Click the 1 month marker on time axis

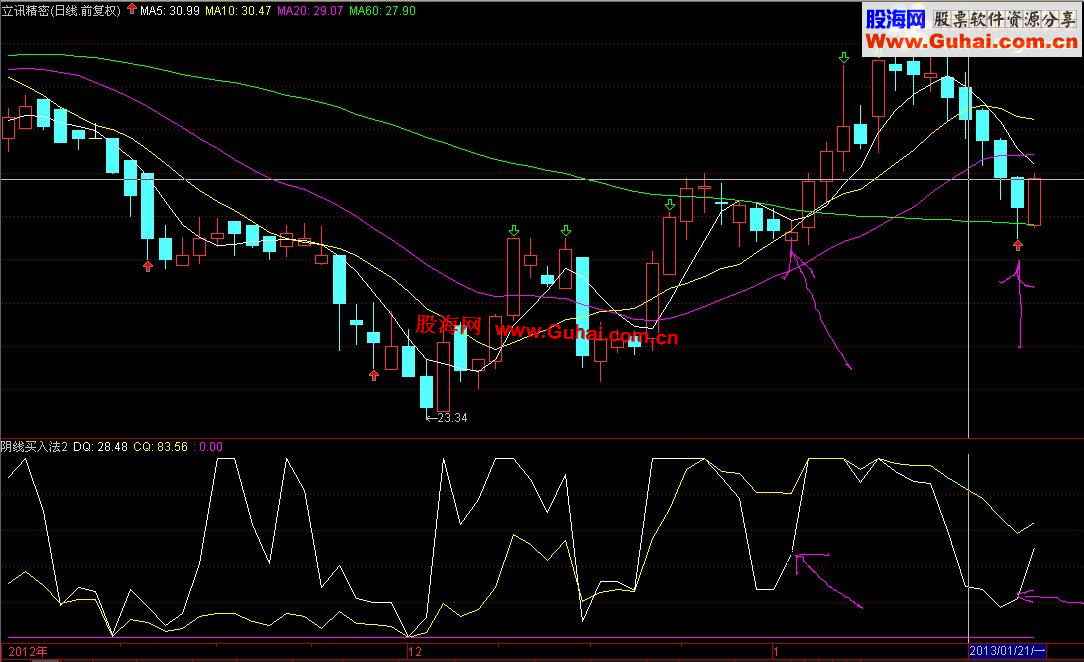pyautogui.click(x=776, y=651)
